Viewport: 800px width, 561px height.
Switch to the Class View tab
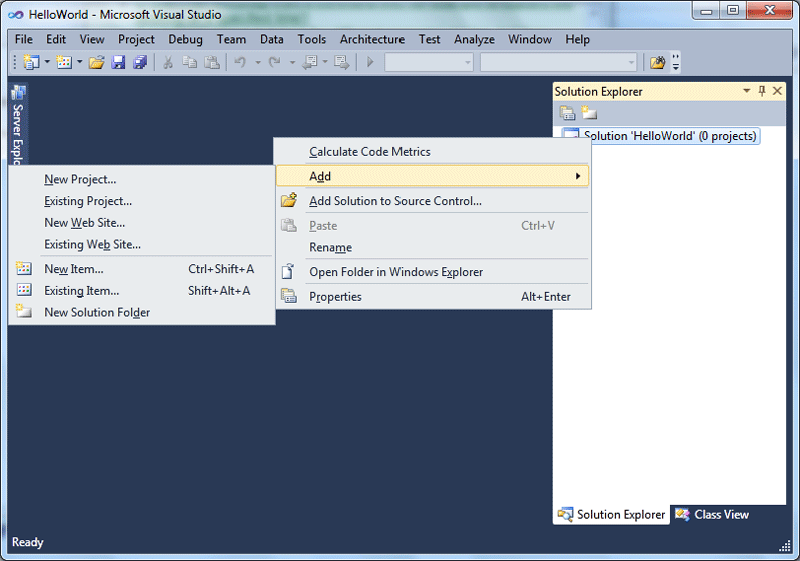click(712, 514)
